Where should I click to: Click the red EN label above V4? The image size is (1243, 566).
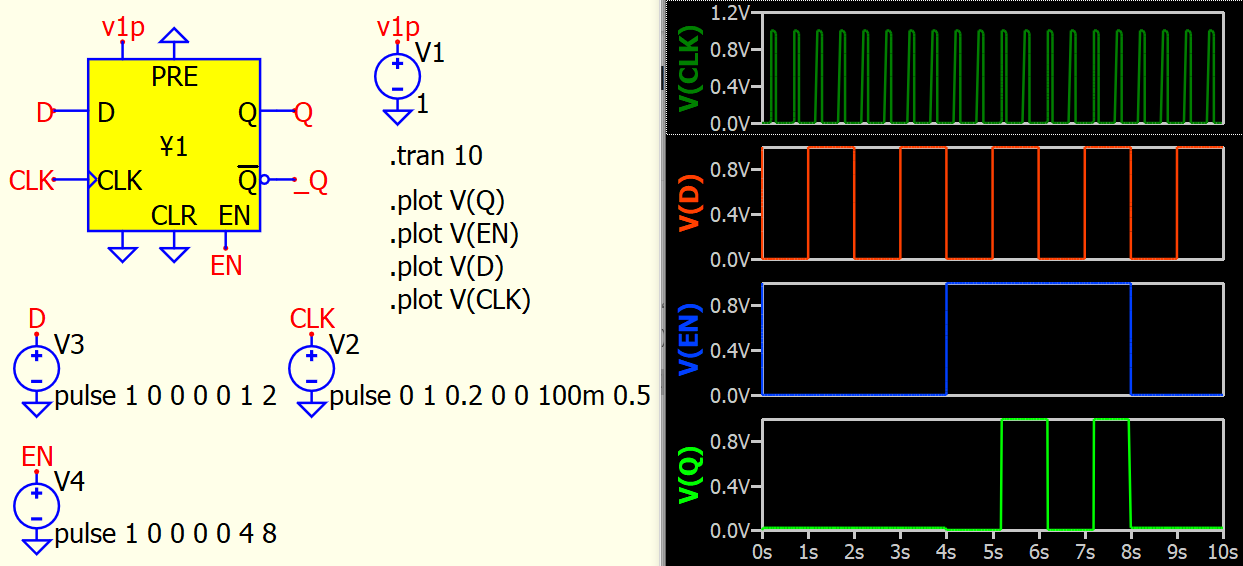coord(37,457)
